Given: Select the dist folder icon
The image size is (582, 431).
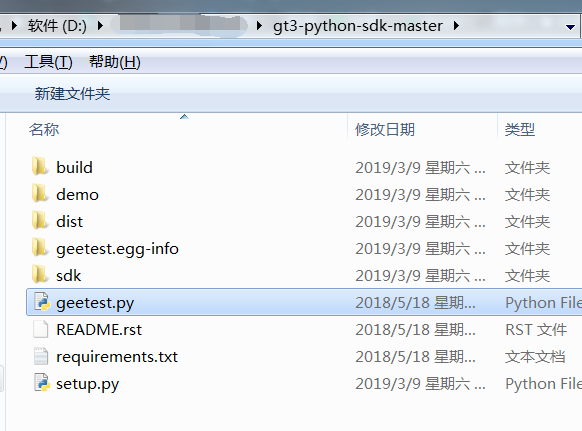Looking at the screenshot, I should coord(40,220).
